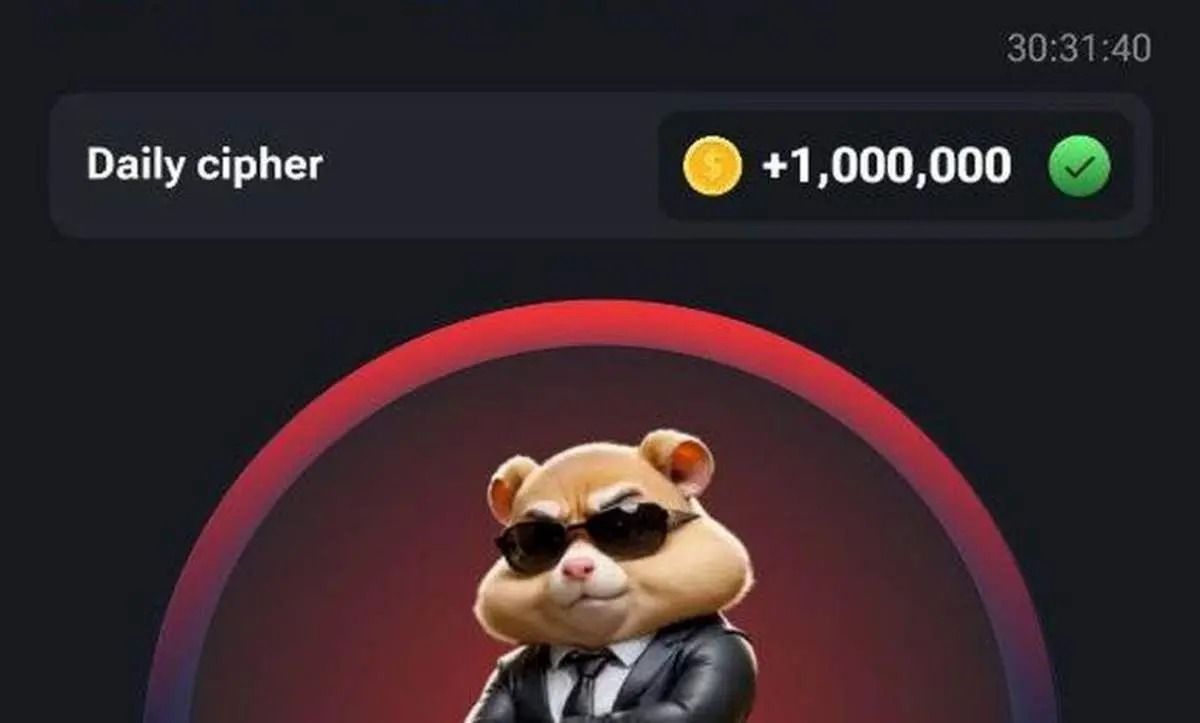Click the Daily cipher label
The image size is (1200, 723).
204,165
